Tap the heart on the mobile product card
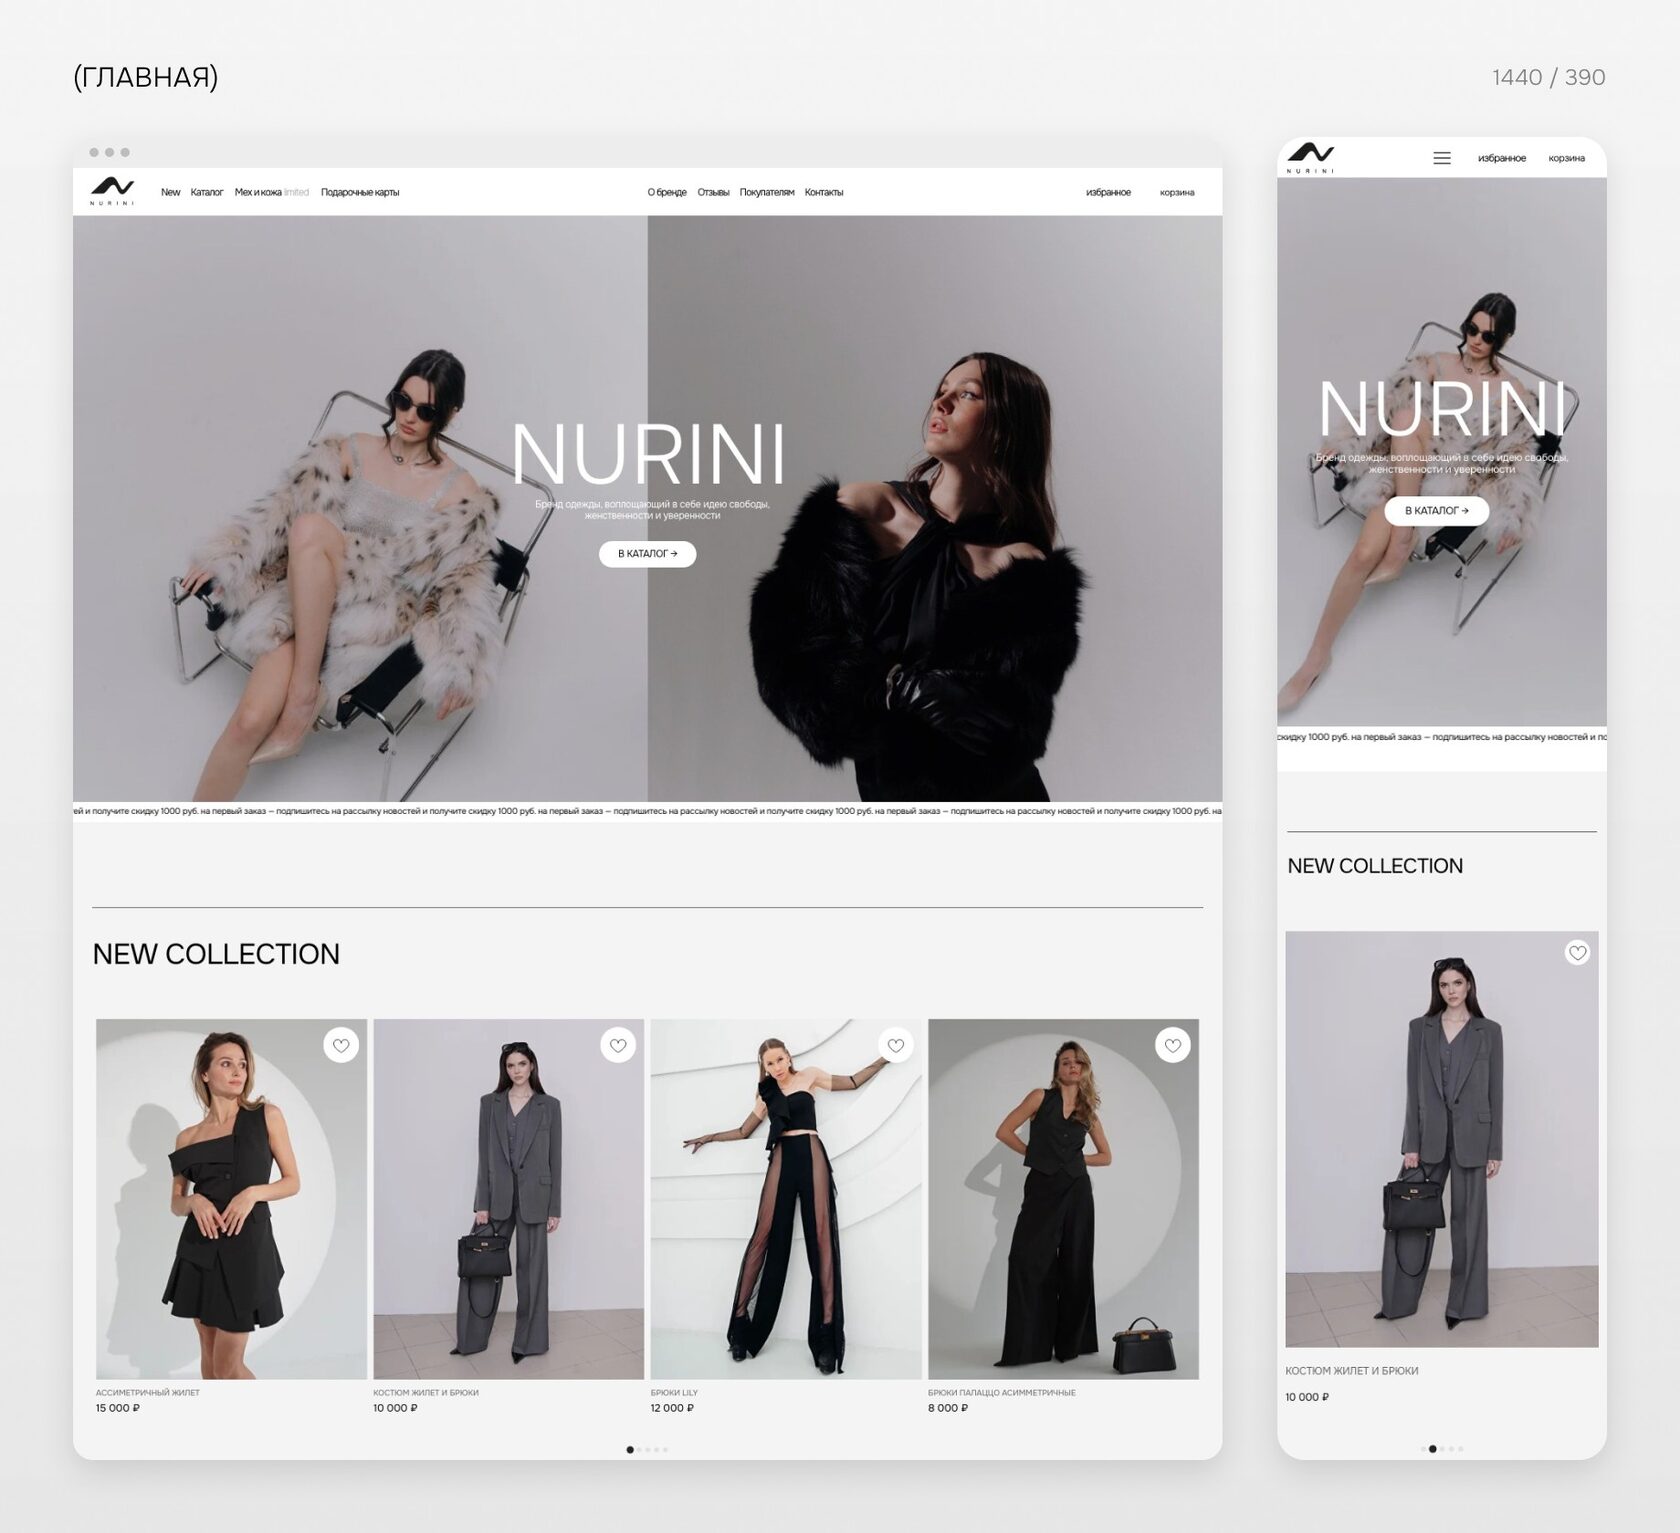The height and width of the screenshot is (1533, 1680). click(x=1577, y=953)
